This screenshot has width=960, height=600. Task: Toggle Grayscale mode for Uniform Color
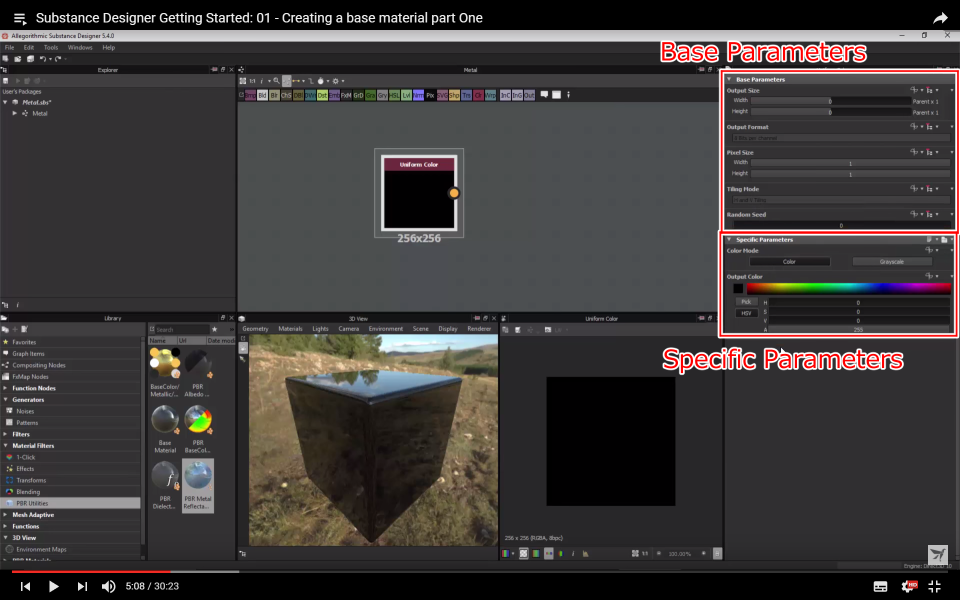[x=891, y=261]
